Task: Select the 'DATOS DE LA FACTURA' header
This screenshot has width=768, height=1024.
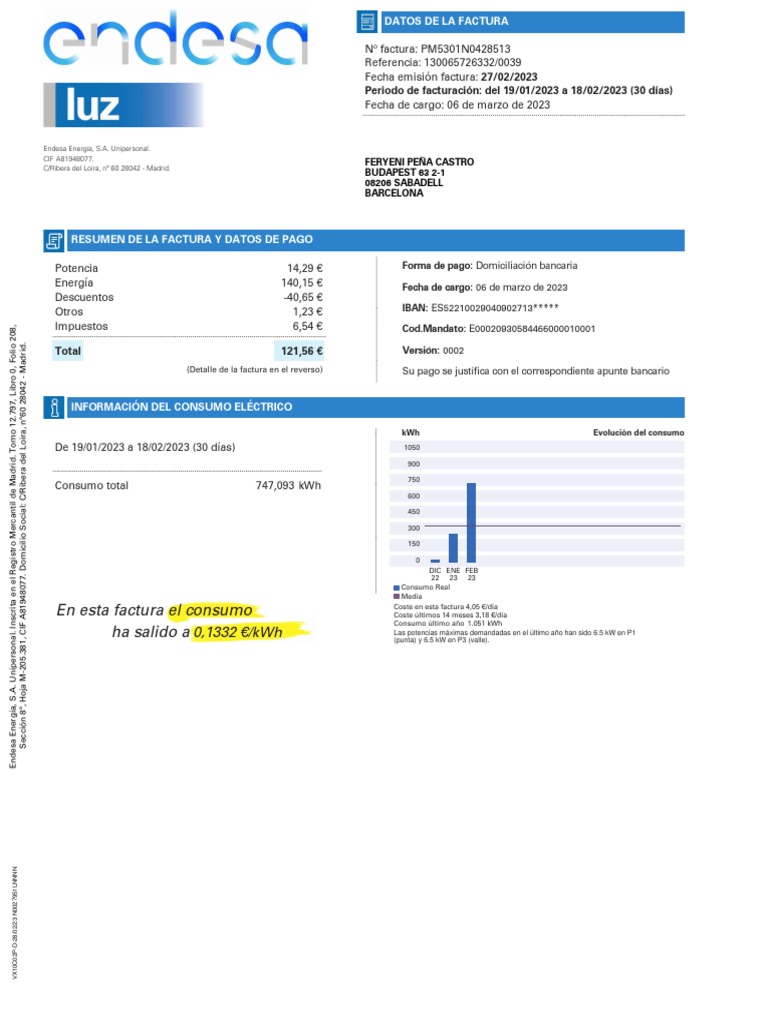Action: tap(446, 21)
